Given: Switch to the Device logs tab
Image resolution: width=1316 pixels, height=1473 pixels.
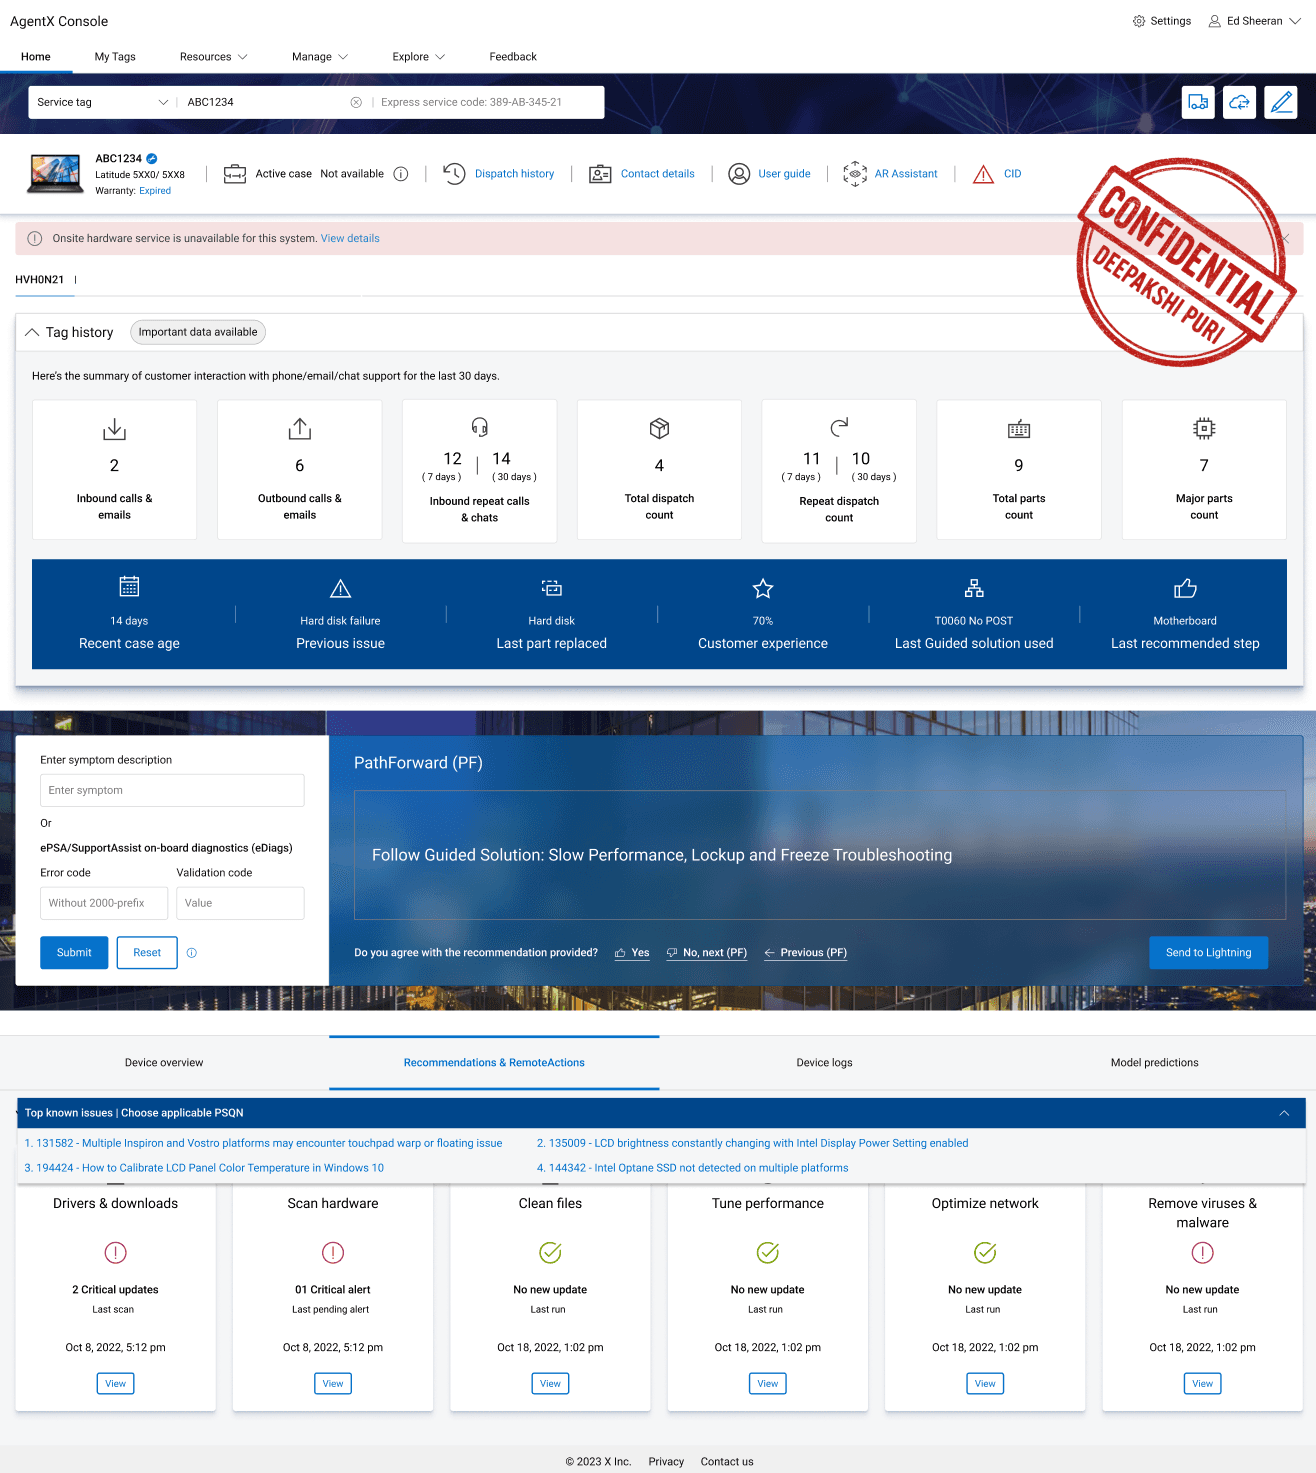Looking at the screenshot, I should pos(824,1063).
